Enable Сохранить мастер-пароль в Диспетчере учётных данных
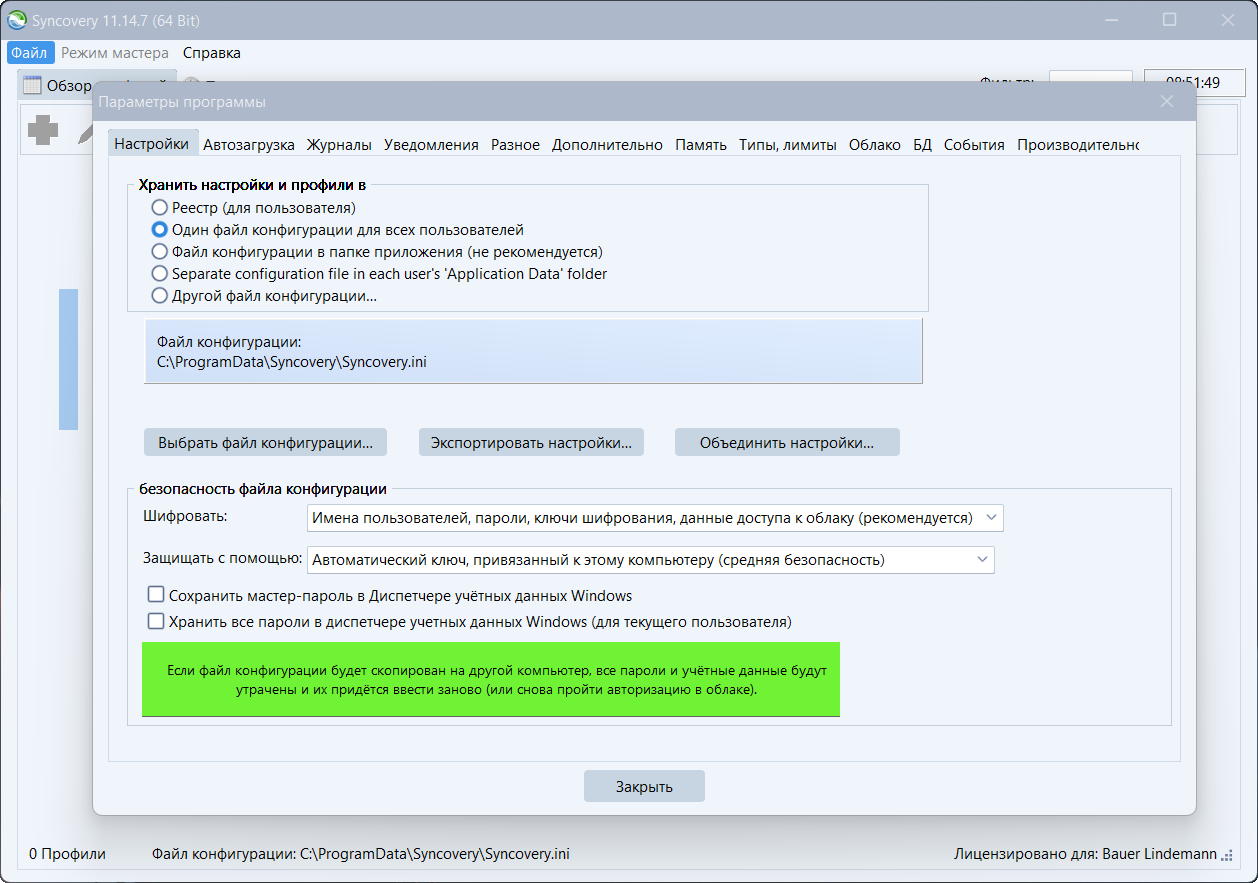 click(156, 595)
